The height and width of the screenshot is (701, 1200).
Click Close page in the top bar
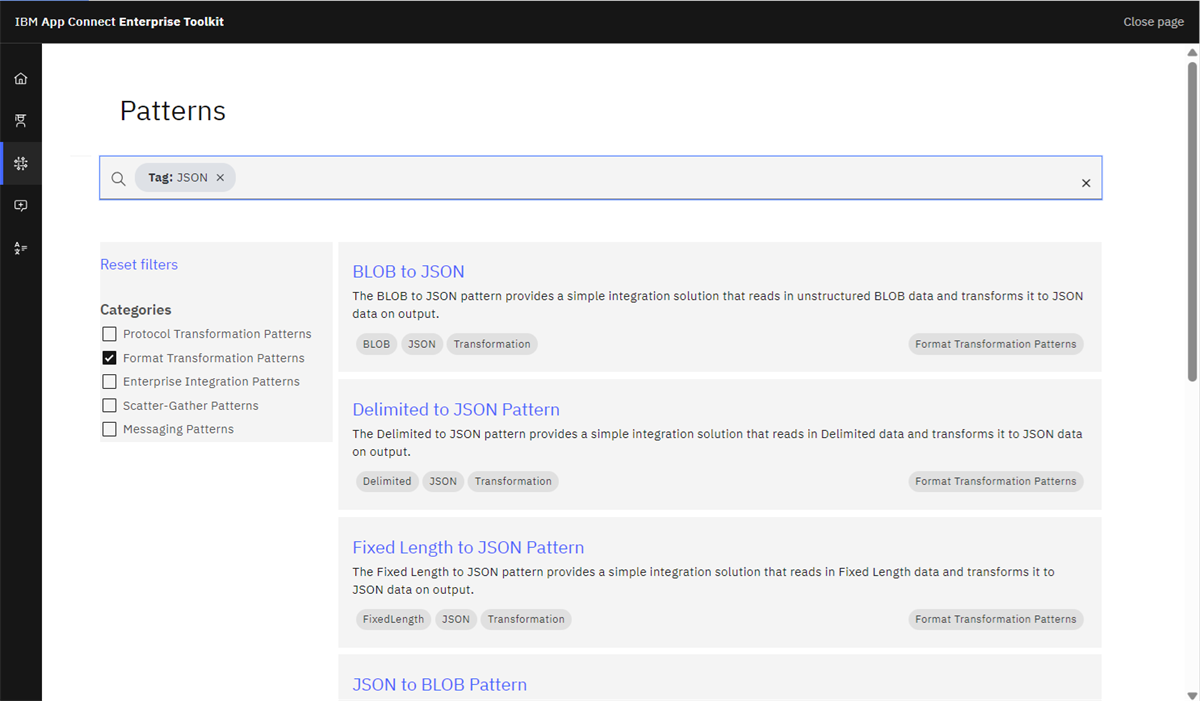[x=1153, y=21]
